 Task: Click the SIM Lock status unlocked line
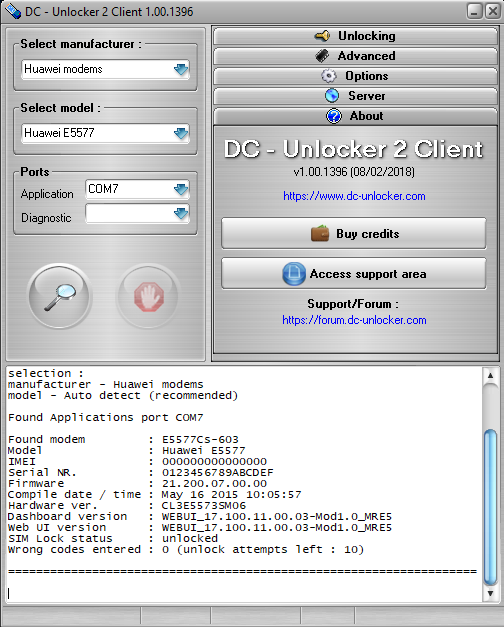(x=113, y=539)
